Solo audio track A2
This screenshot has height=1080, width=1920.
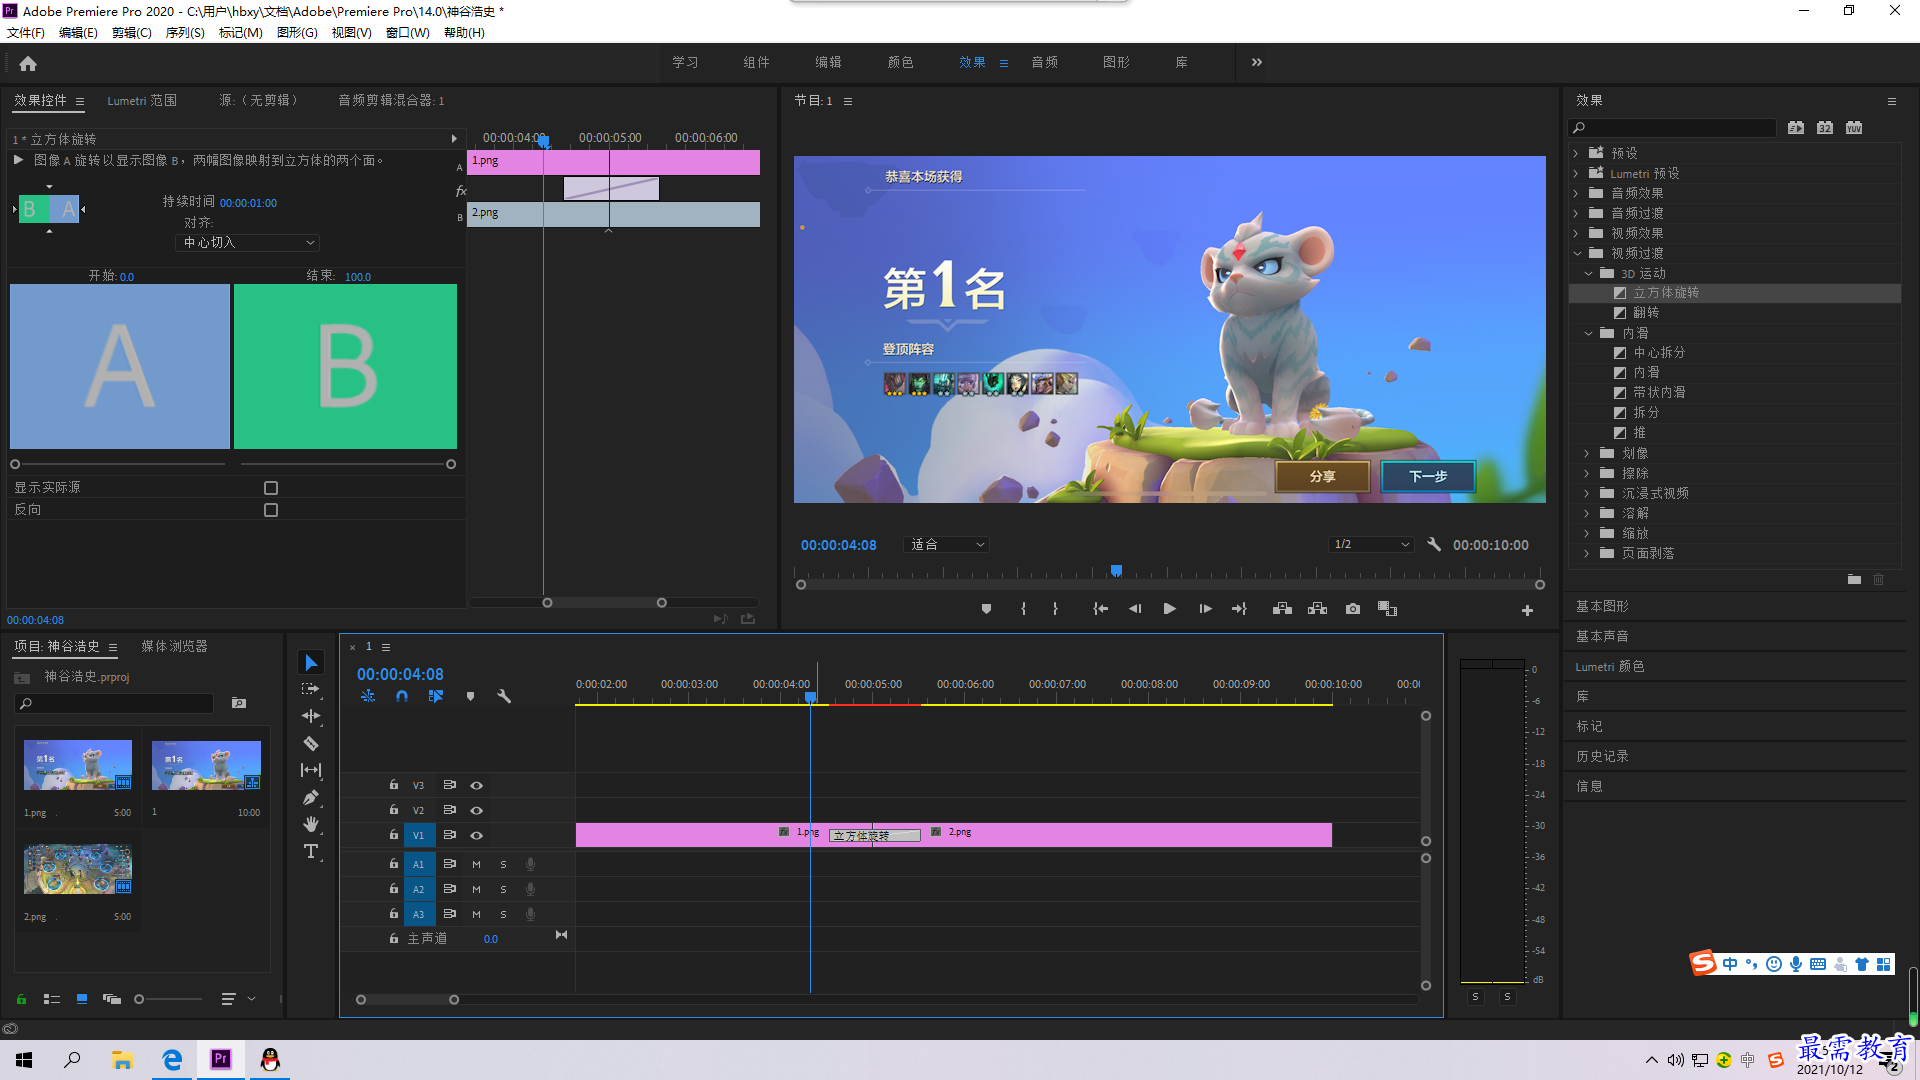503,890
